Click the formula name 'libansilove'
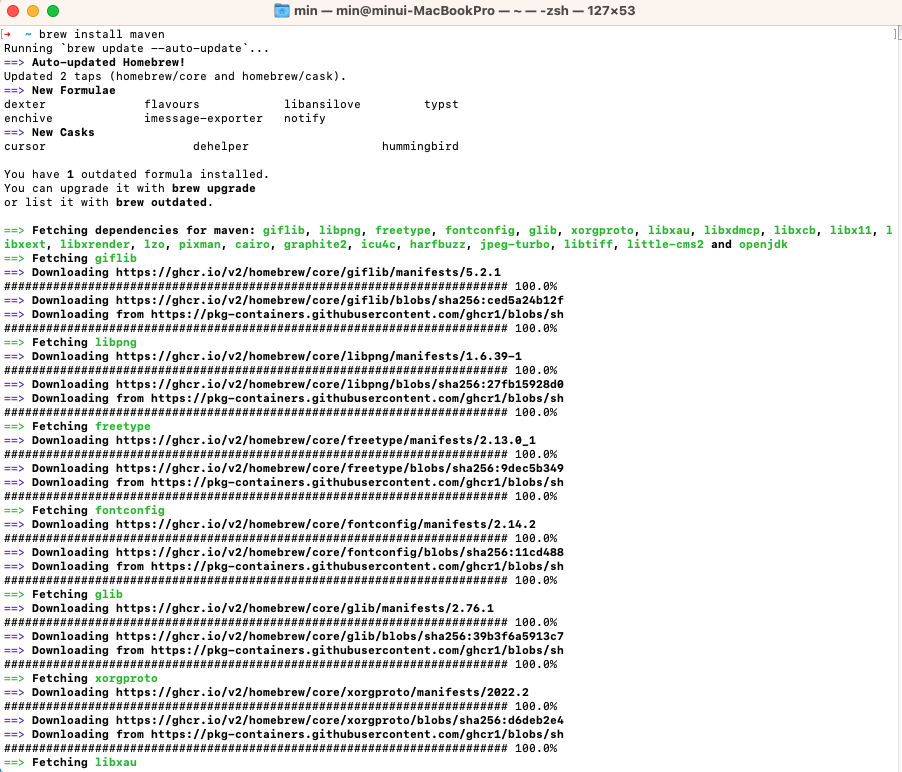Image resolution: width=902 pixels, height=772 pixels. [322, 104]
